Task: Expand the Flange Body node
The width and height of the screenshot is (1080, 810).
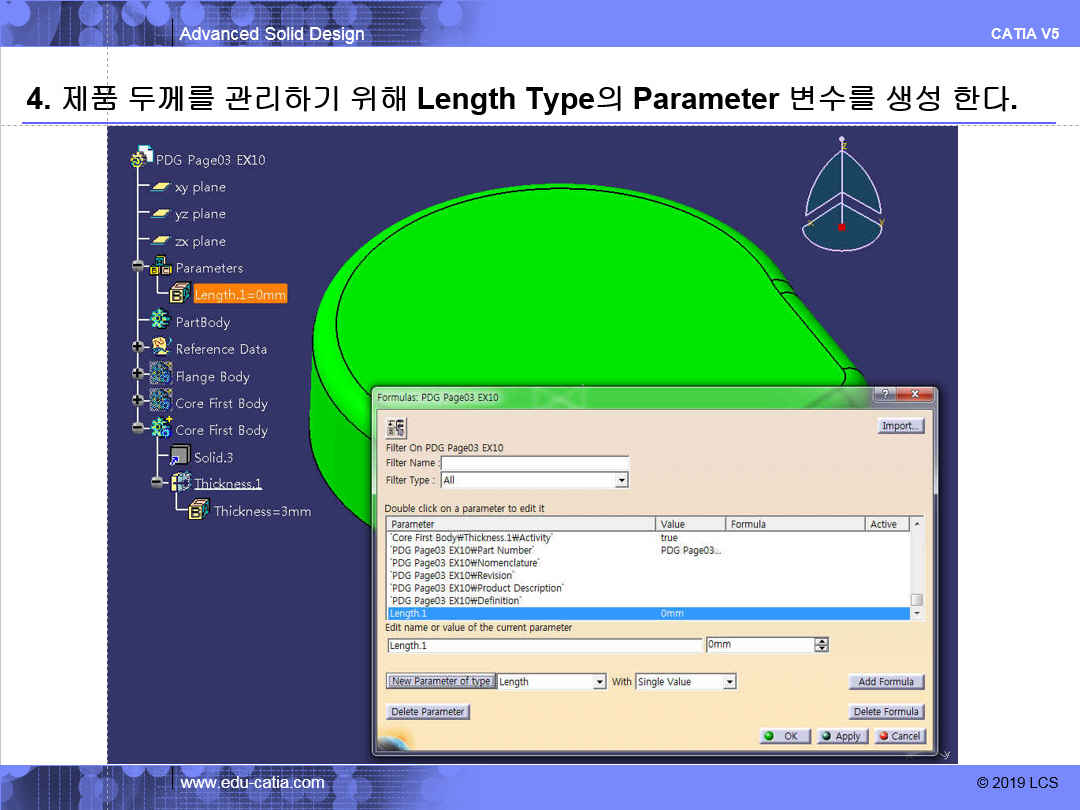Action: [x=137, y=376]
